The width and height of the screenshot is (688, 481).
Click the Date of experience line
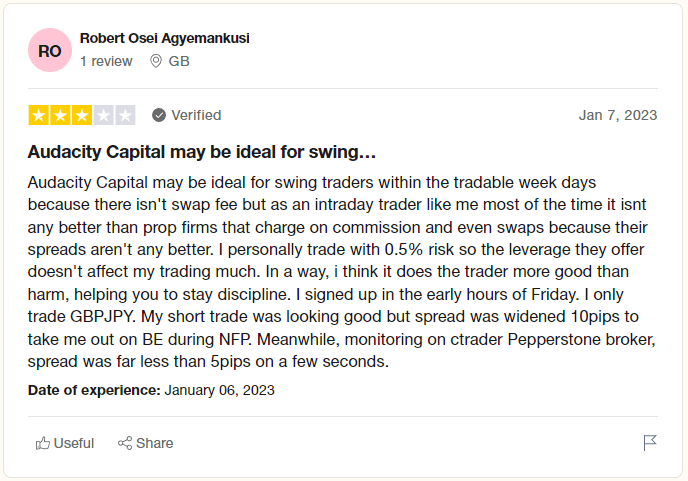point(151,390)
